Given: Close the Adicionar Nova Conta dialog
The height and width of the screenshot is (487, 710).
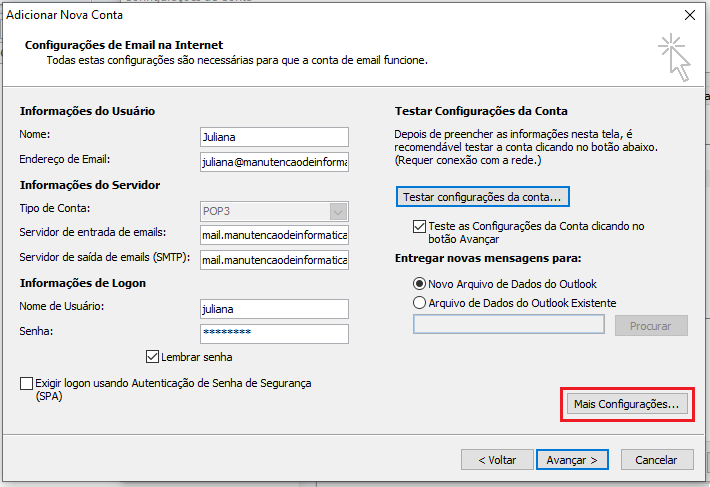Looking at the screenshot, I should tap(690, 15).
